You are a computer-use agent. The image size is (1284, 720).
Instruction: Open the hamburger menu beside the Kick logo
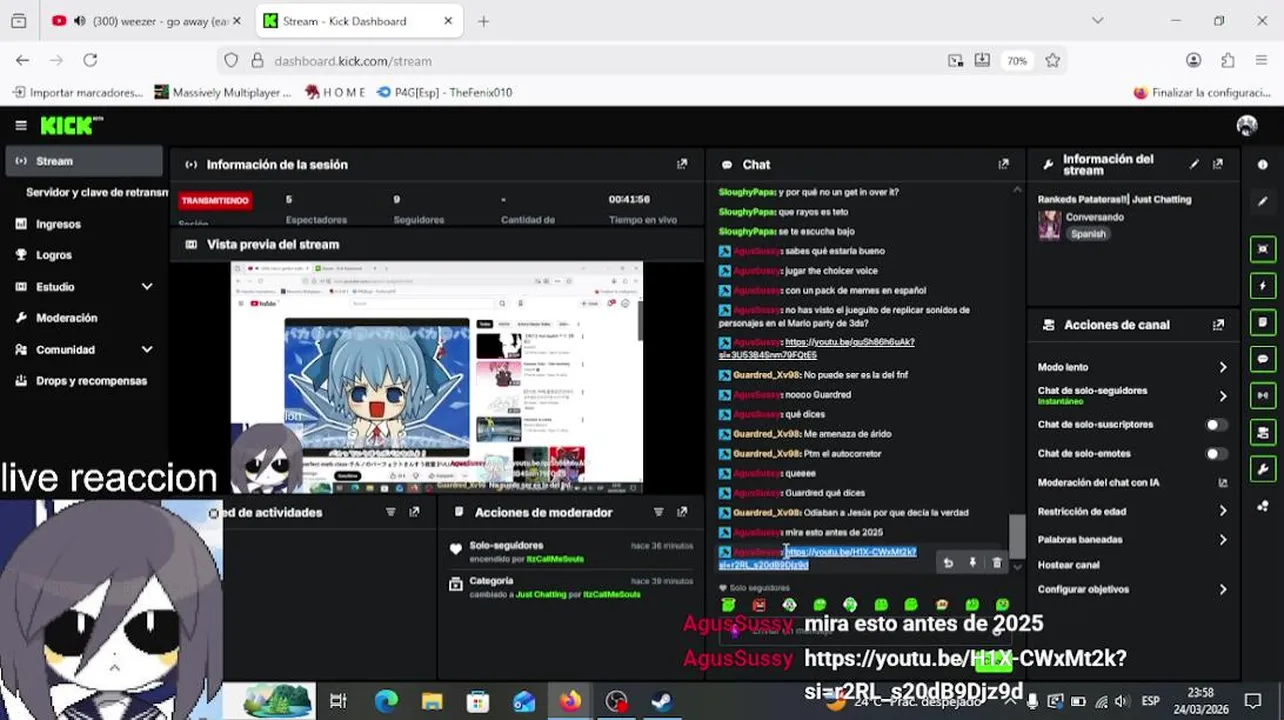(x=20, y=125)
